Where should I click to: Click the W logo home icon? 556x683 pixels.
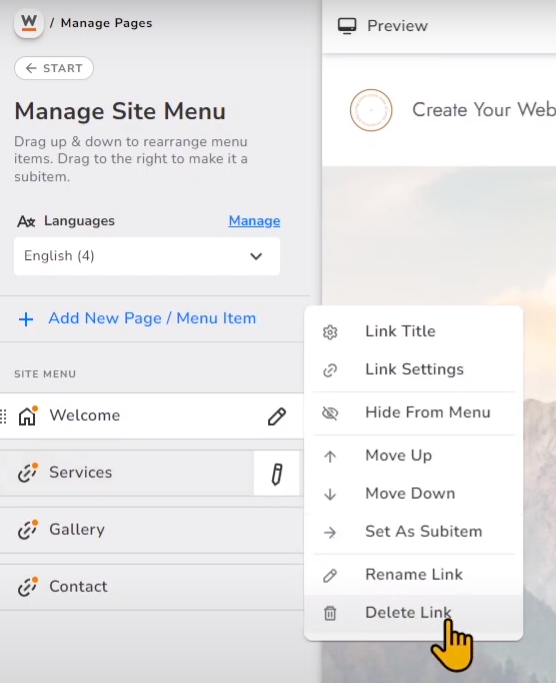pyautogui.click(x=29, y=23)
